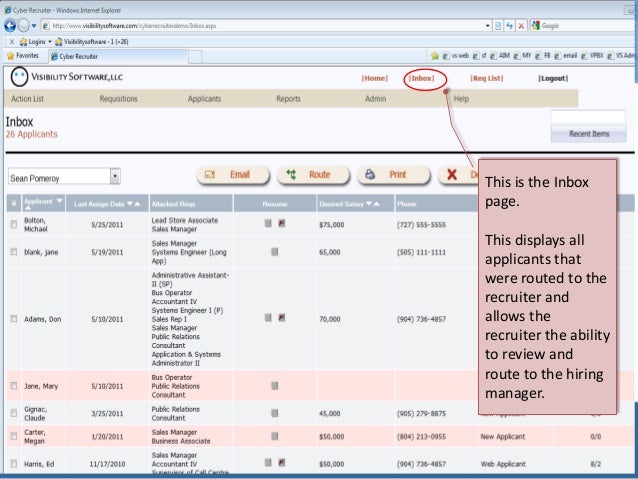Click the browser Back arrow button
Screen dimensions: 638x479
click(10, 26)
